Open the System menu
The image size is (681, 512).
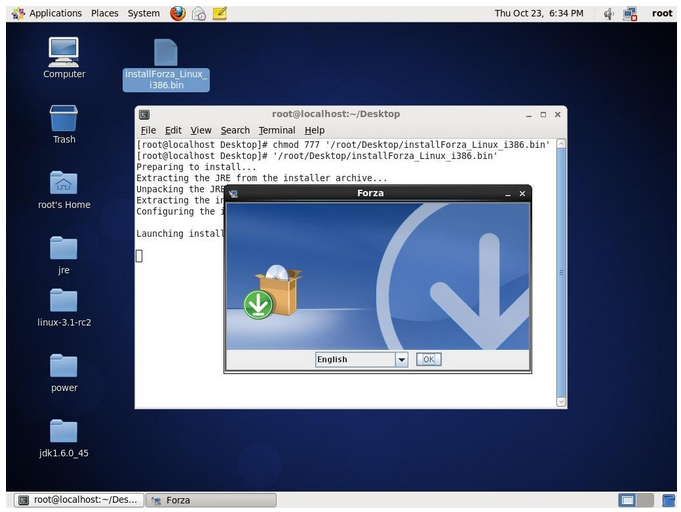pos(144,13)
